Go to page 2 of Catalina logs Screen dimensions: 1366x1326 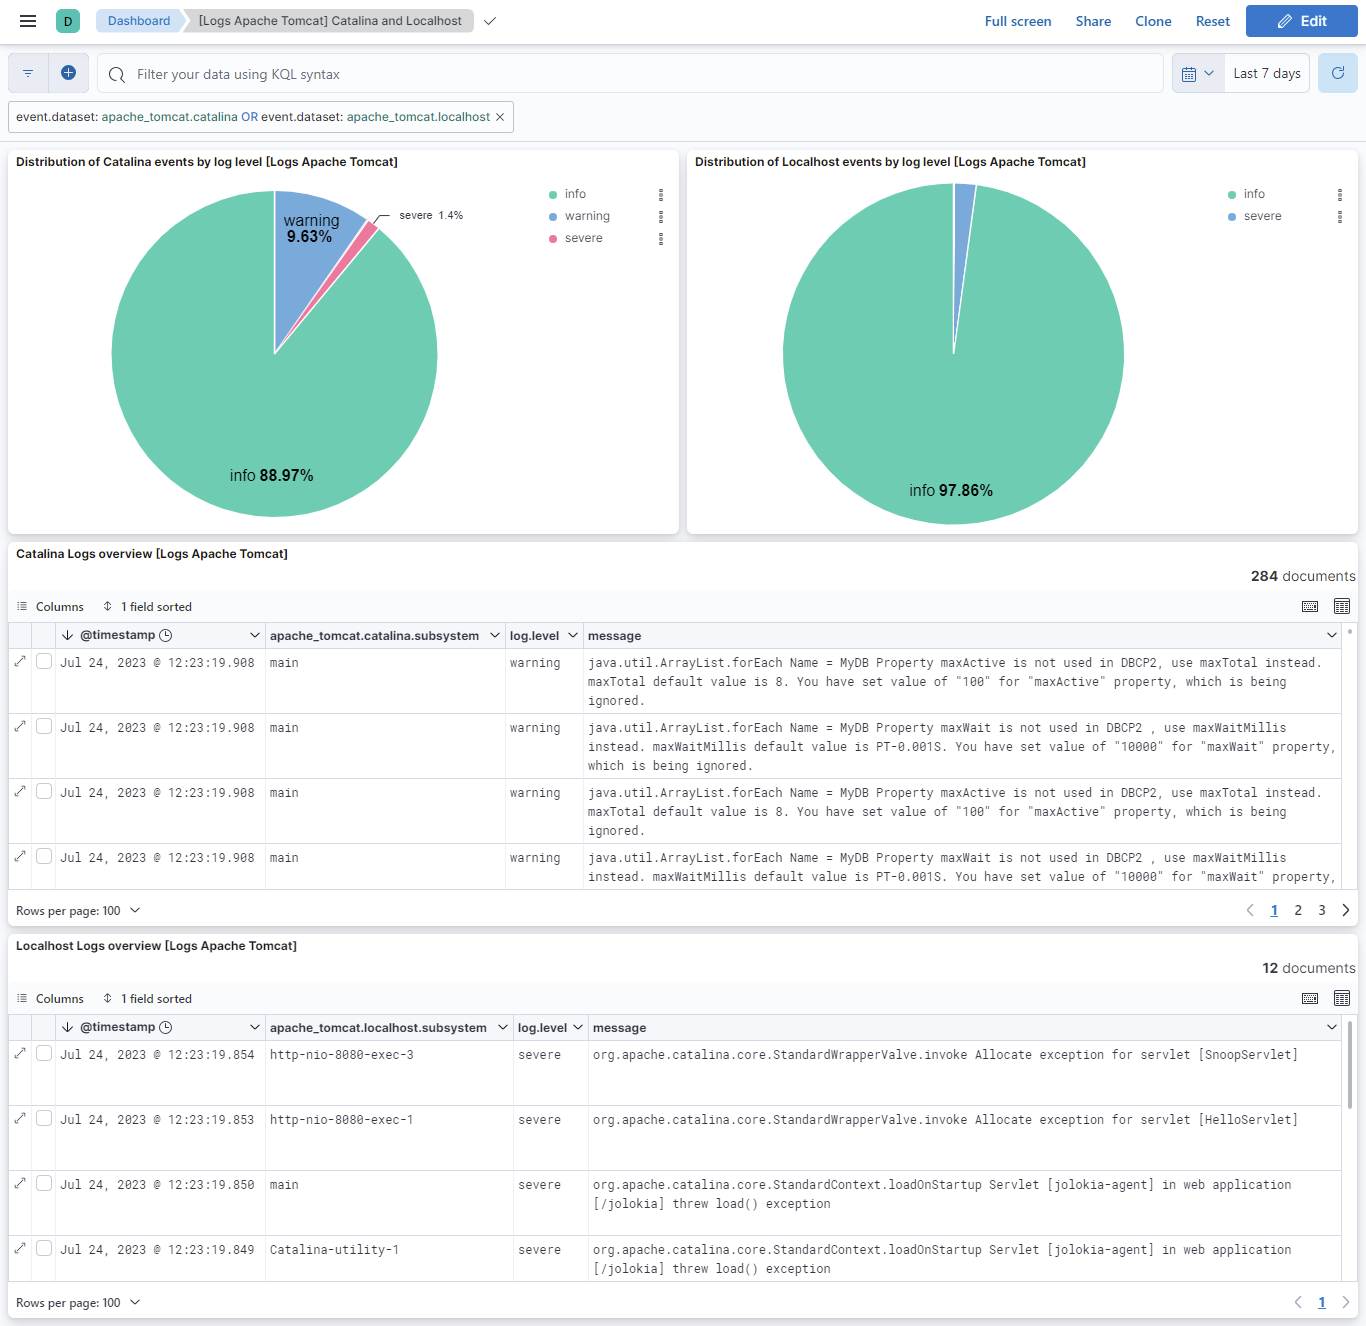tap(1298, 910)
